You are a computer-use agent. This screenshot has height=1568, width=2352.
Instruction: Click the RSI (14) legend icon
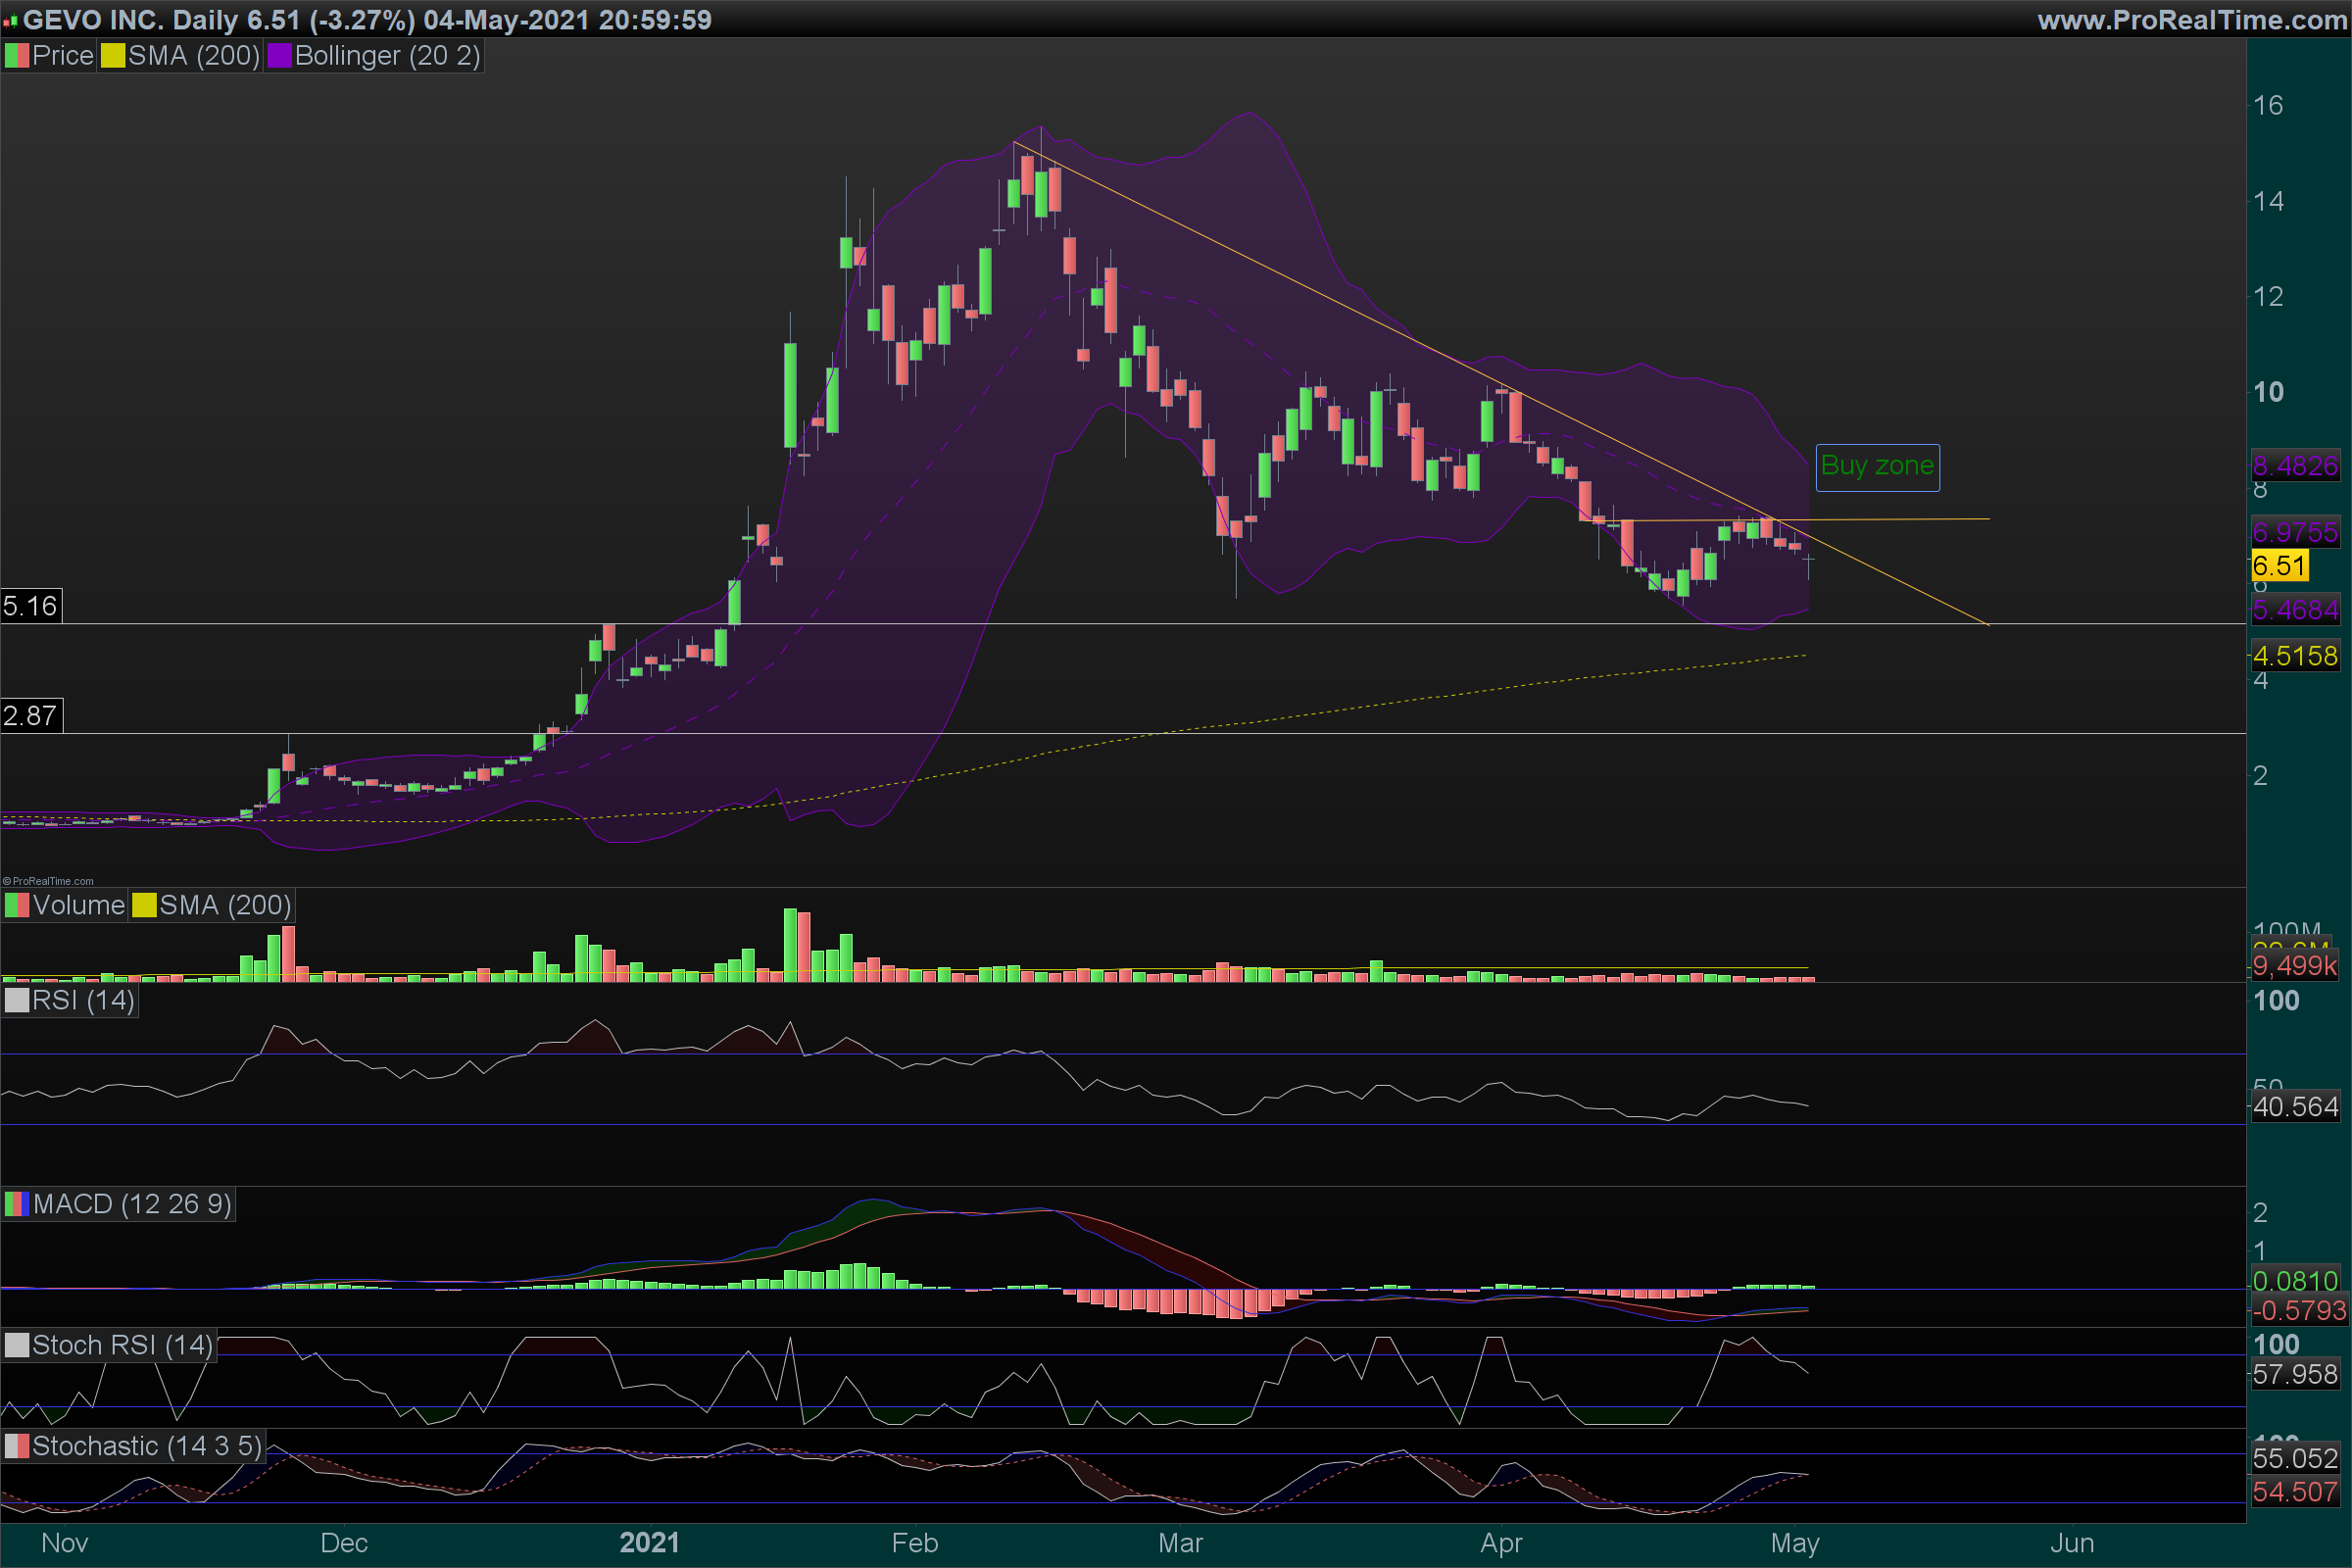coord(17,1000)
